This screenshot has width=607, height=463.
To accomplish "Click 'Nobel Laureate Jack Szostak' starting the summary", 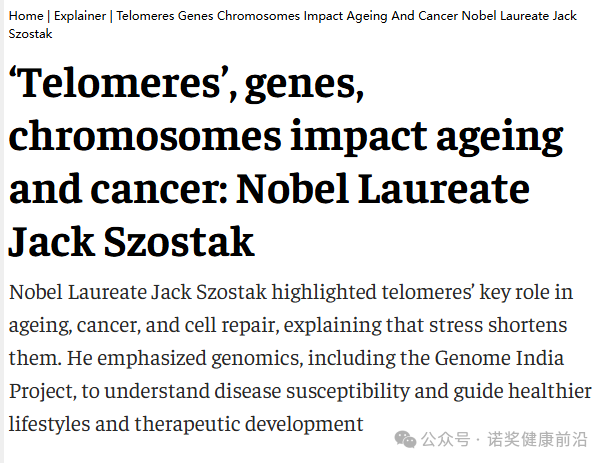I will tap(138, 292).
